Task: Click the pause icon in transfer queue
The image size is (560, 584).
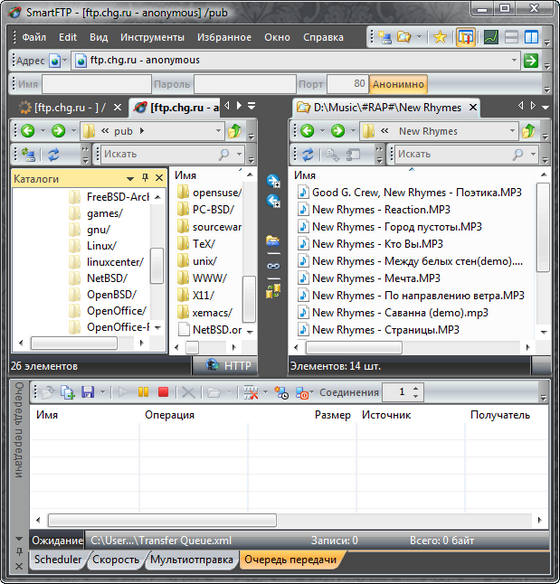Action: pyautogui.click(x=143, y=392)
